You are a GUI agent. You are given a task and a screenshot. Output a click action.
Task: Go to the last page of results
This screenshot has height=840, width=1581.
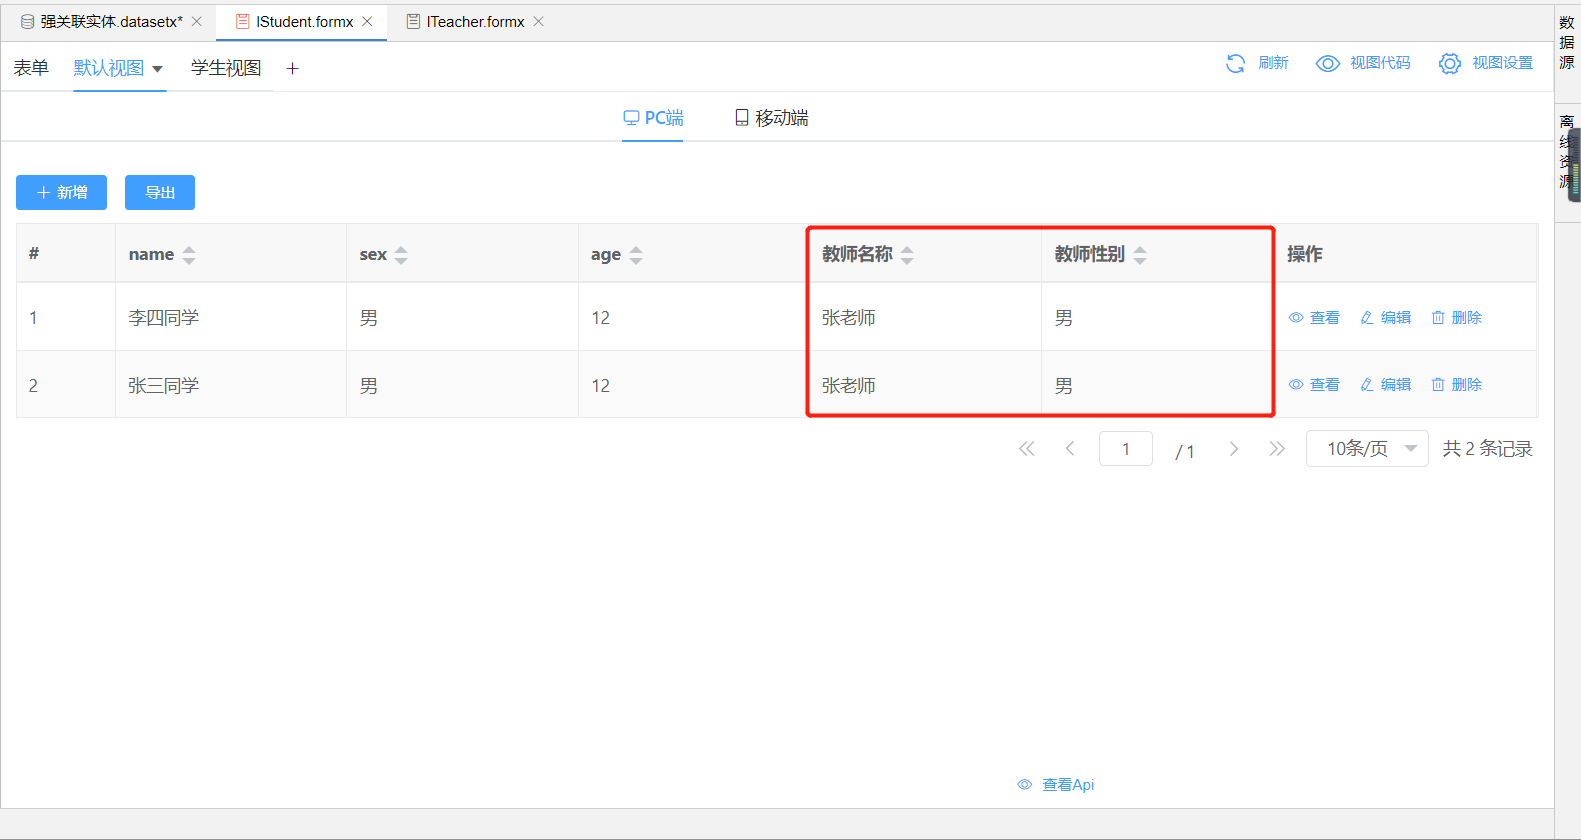tap(1277, 449)
